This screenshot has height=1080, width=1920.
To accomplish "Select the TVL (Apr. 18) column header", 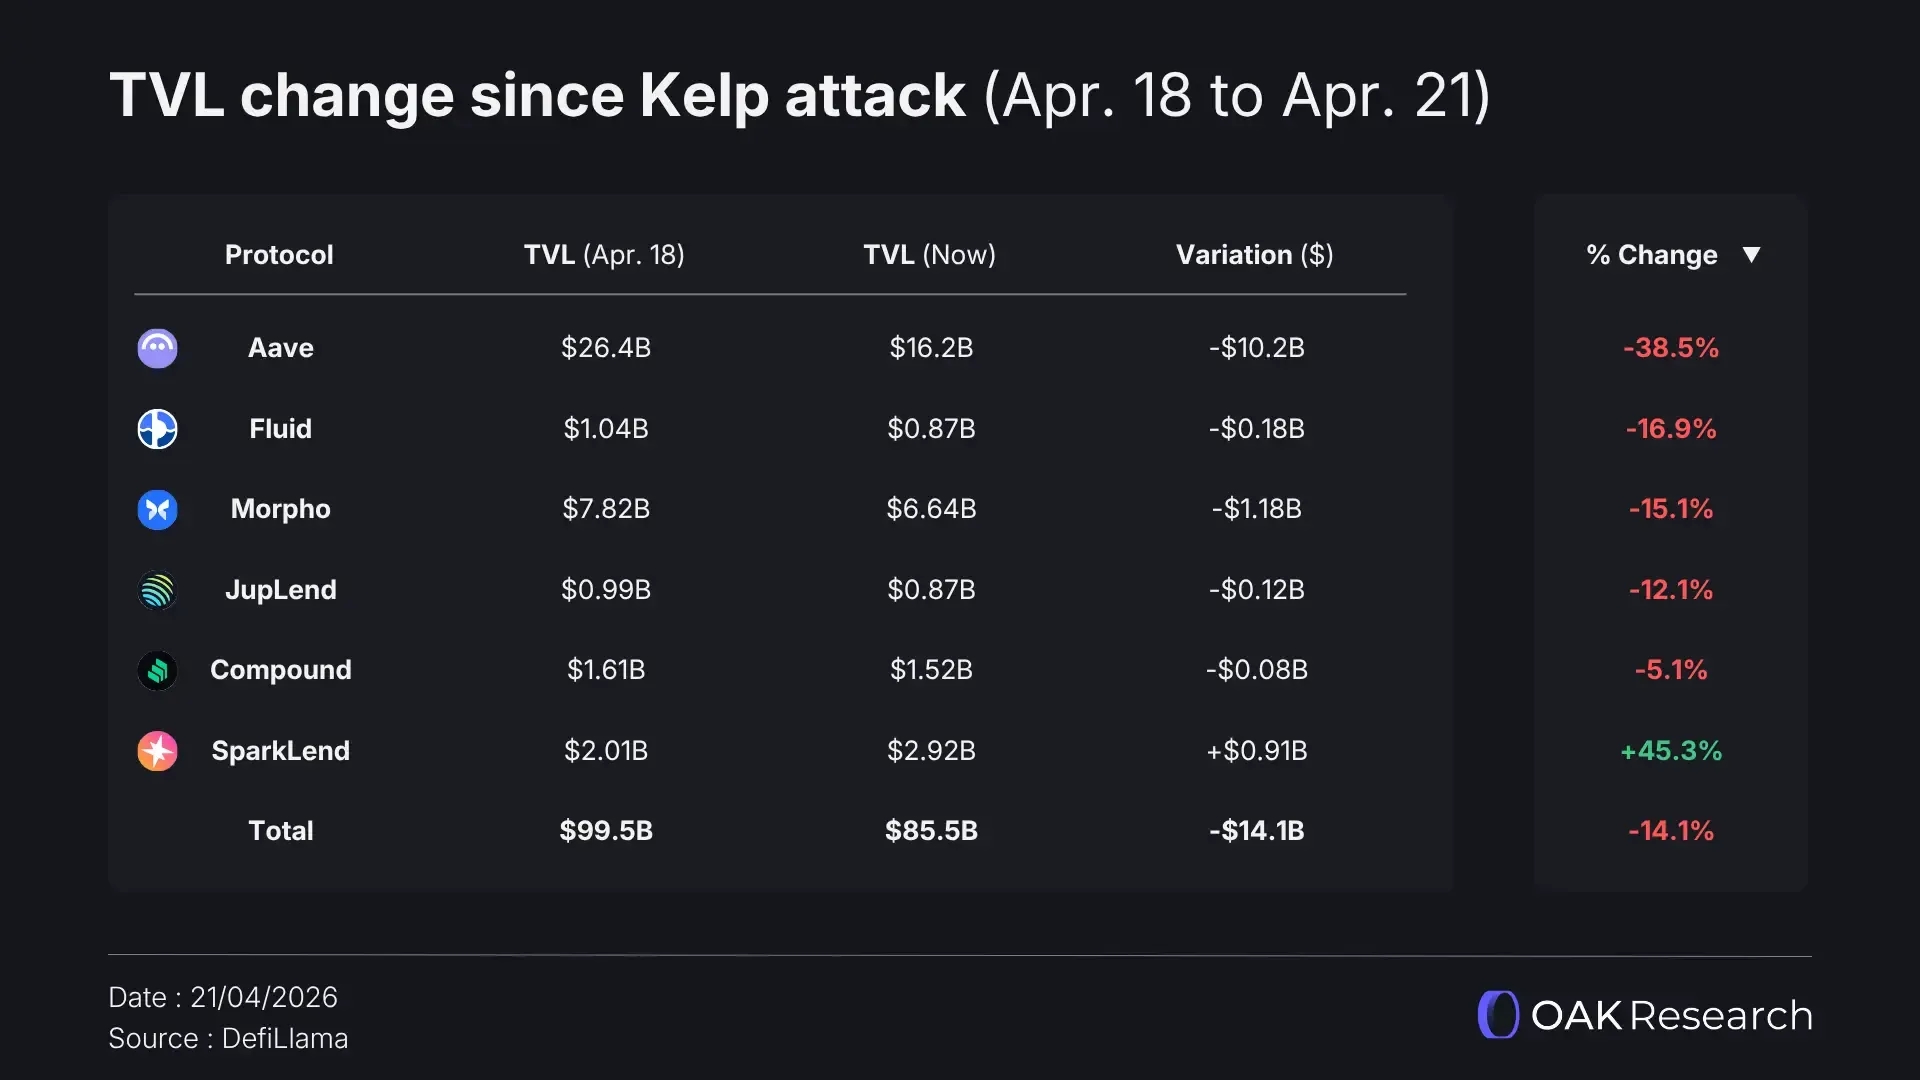I will coord(604,255).
